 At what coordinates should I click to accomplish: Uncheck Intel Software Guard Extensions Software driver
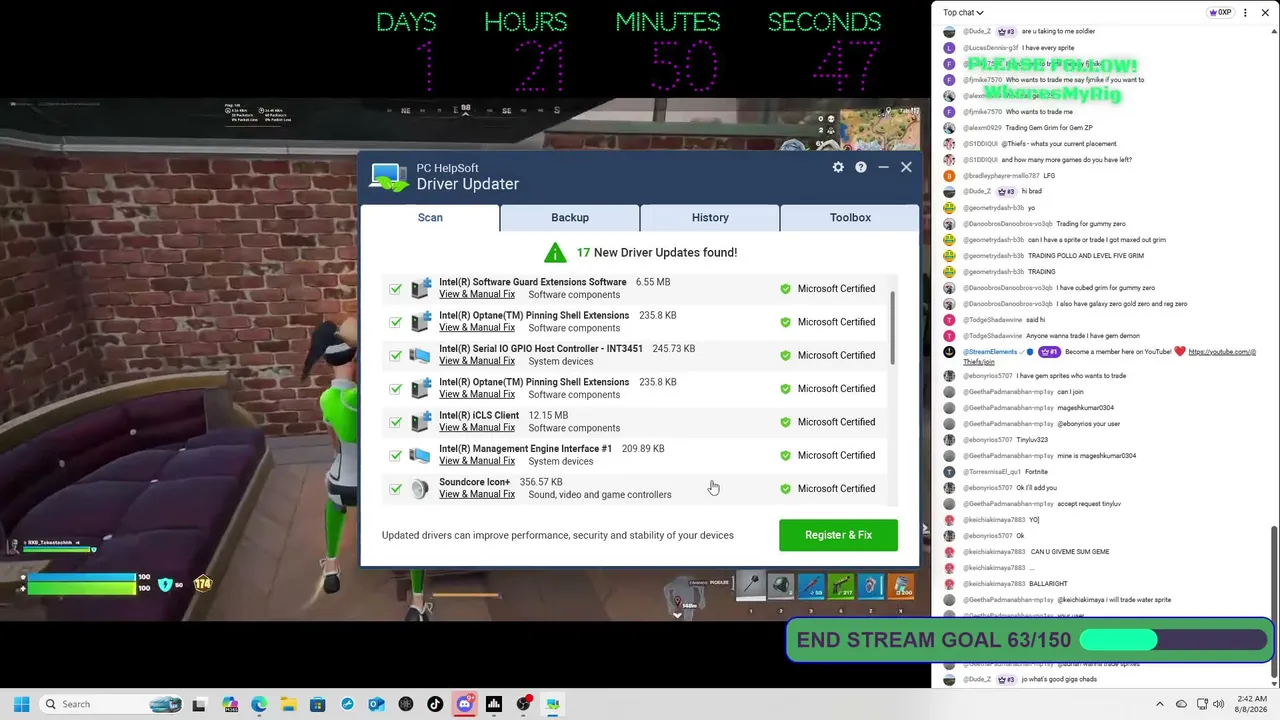(396, 289)
